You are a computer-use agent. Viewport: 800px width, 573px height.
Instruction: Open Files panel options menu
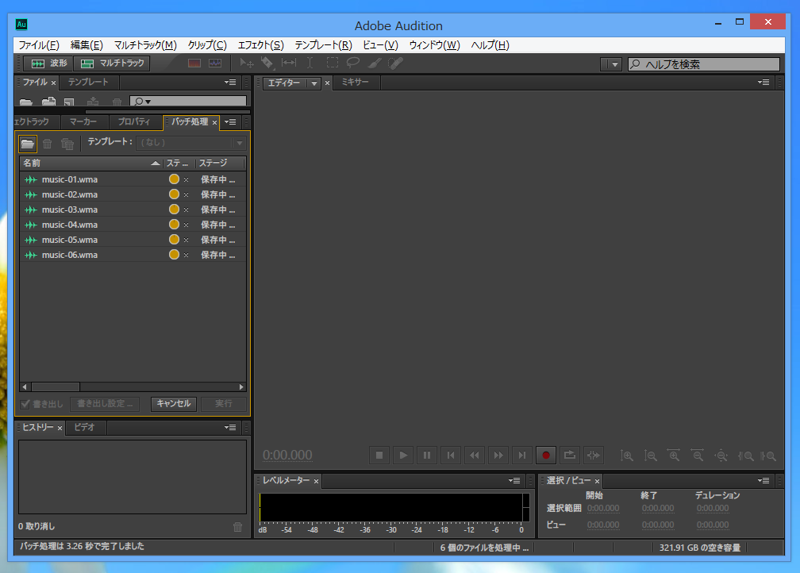click(x=230, y=82)
